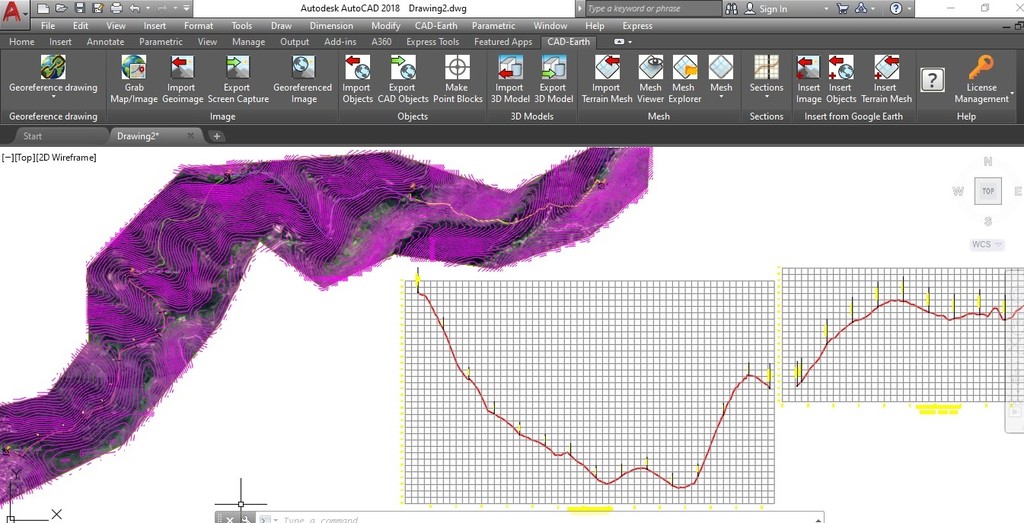Launch Export Screen Capture tool
The height and width of the screenshot is (523, 1024).
coord(237,67)
